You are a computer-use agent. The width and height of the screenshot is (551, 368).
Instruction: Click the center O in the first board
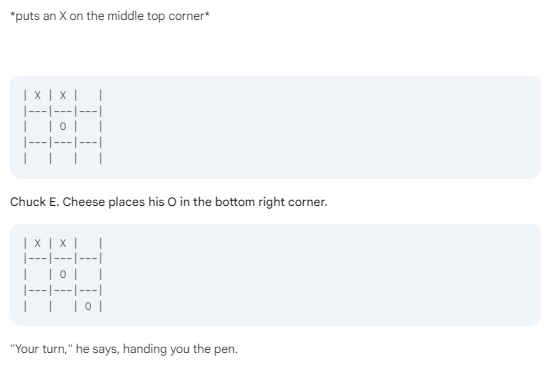63,126
